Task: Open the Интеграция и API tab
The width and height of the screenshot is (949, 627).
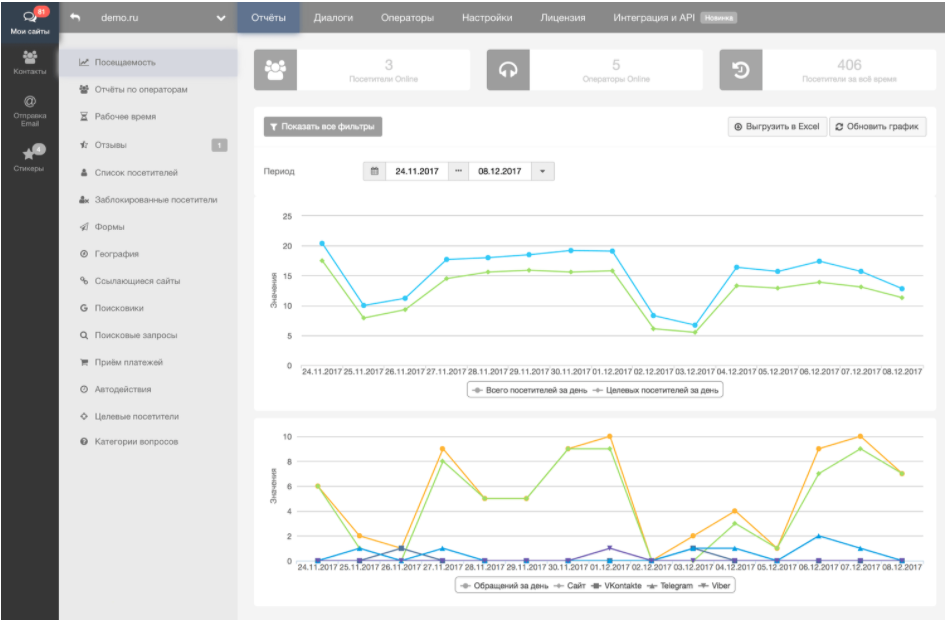Action: coord(653,18)
